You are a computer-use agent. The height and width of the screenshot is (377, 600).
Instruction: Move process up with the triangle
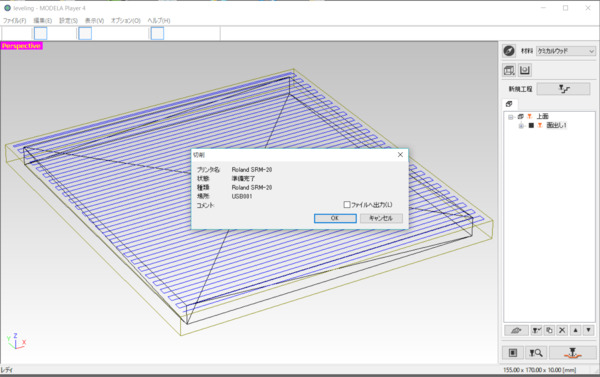[x=576, y=330]
